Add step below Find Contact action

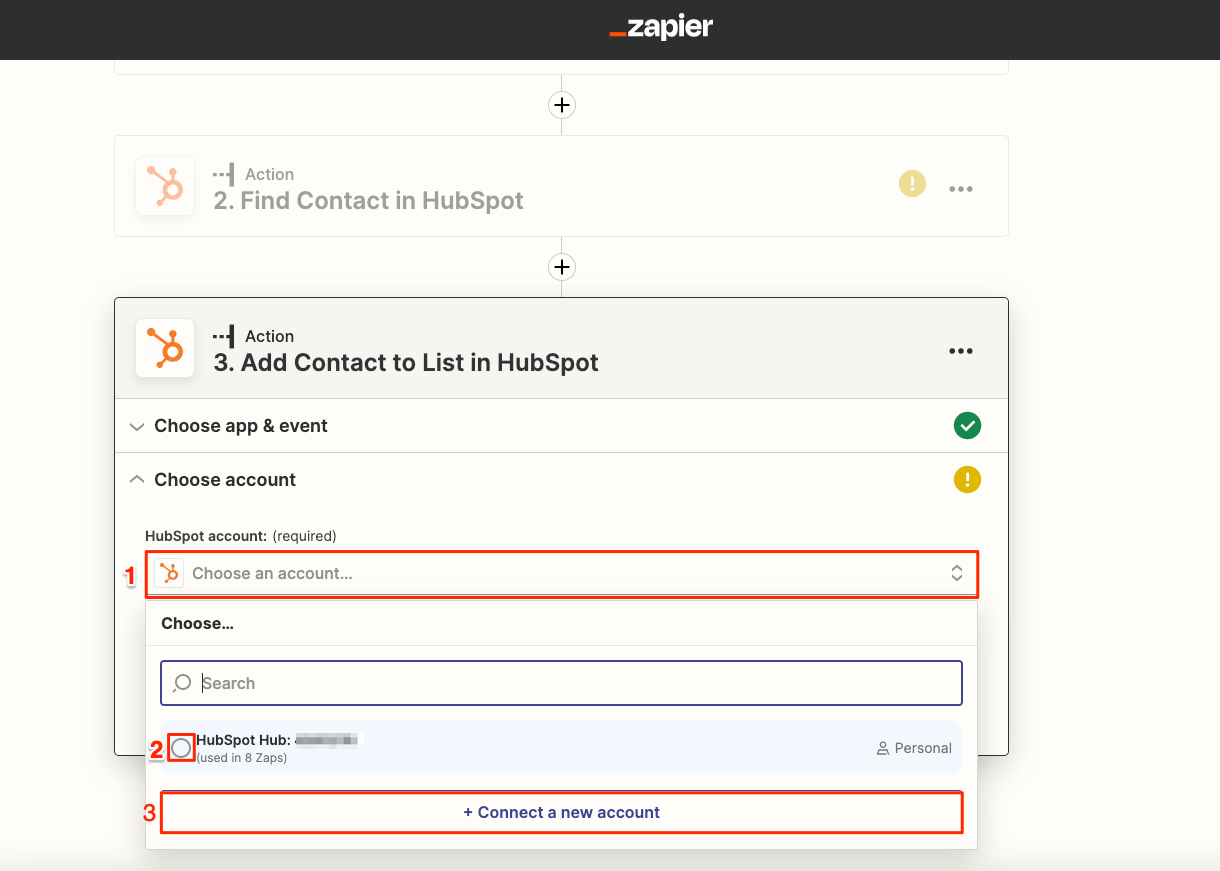(x=562, y=267)
